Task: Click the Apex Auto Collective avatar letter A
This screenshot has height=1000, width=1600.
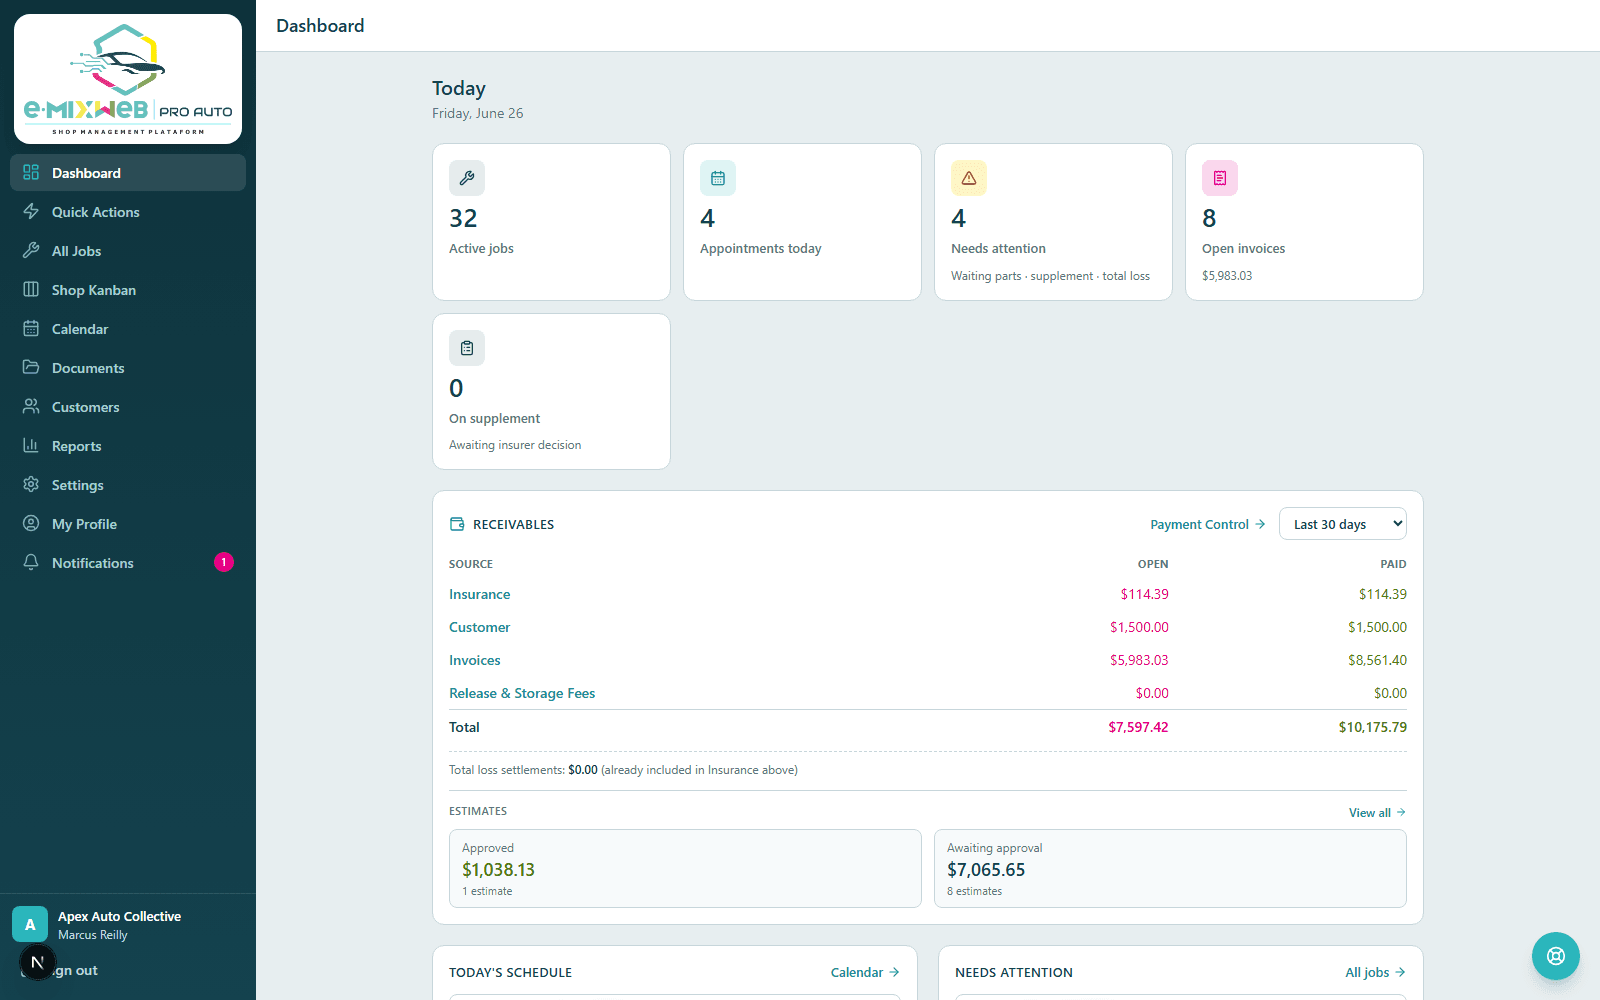Action: [30, 924]
